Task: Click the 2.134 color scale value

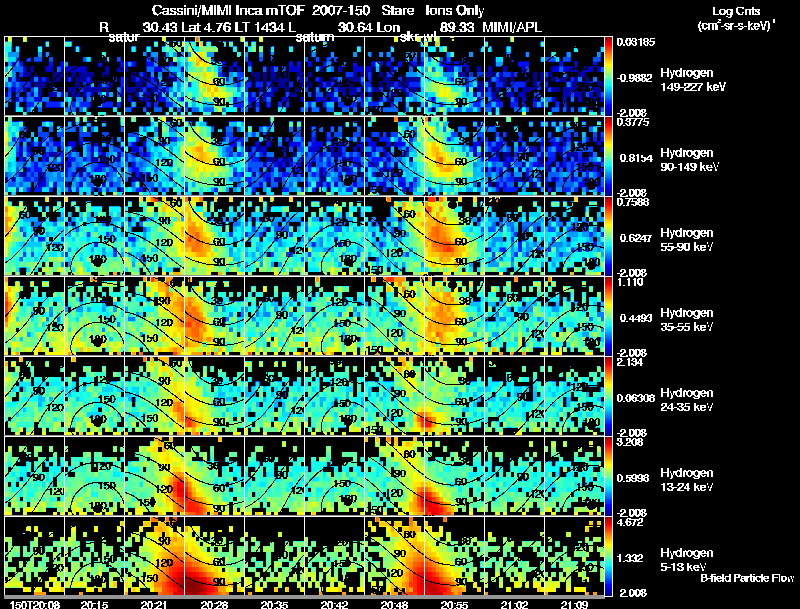Action: (630, 362)
